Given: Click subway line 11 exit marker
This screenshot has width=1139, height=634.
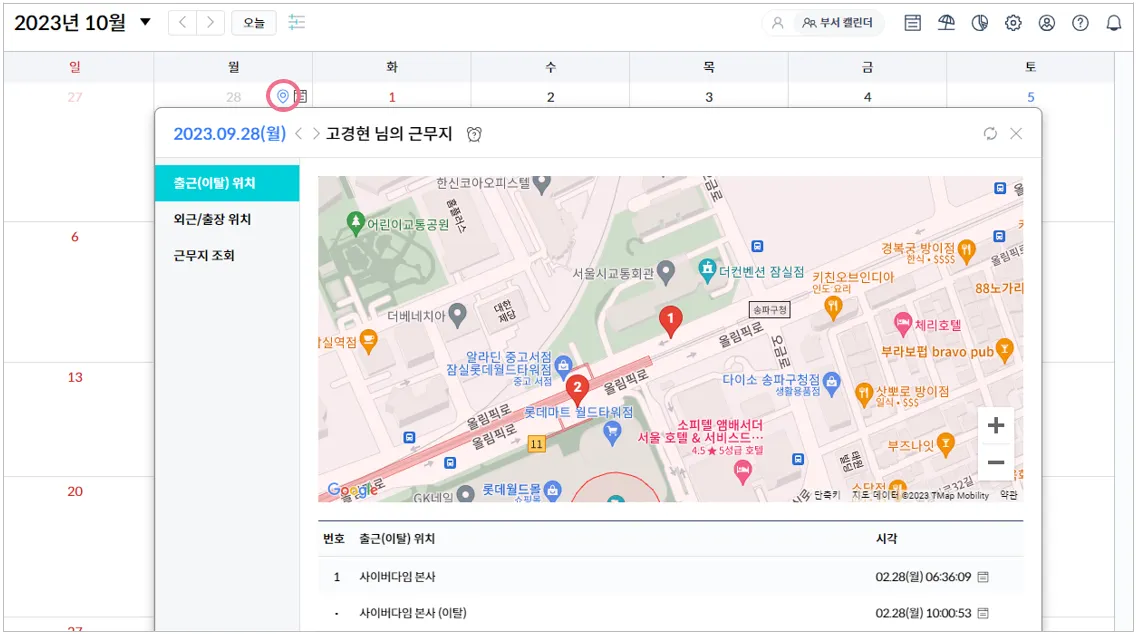Looking at the screenshot, I should (x=536, y=444).
